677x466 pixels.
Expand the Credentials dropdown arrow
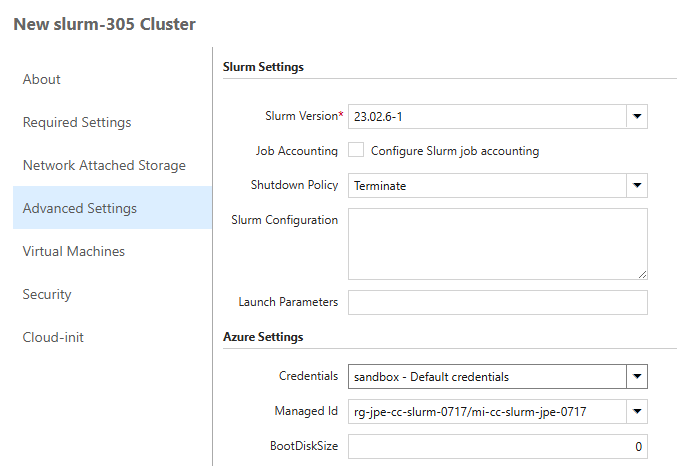tap(637, 377)
